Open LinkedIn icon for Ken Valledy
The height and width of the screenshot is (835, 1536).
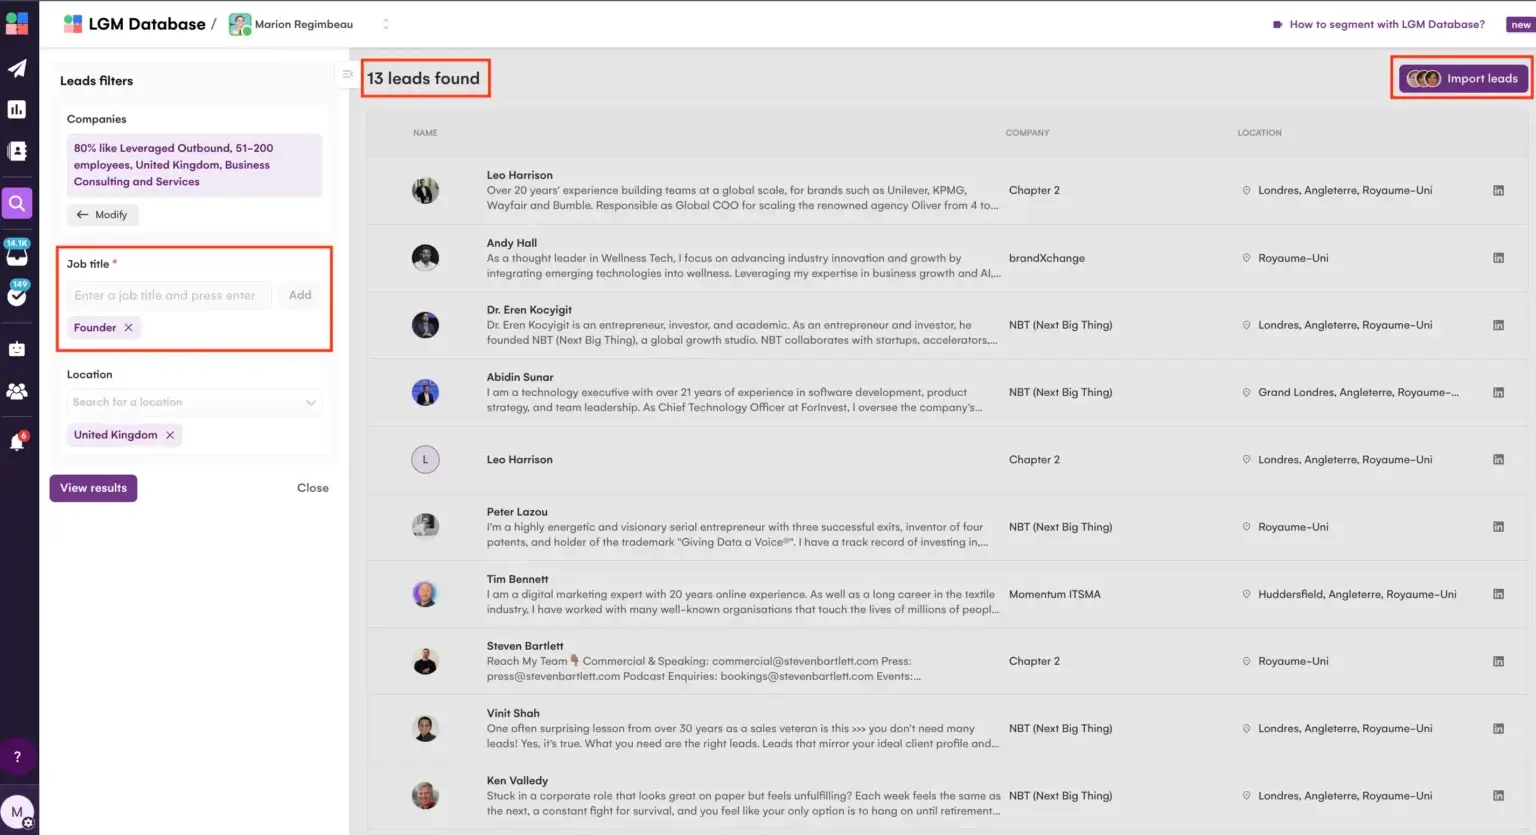tap(1498, 796)
